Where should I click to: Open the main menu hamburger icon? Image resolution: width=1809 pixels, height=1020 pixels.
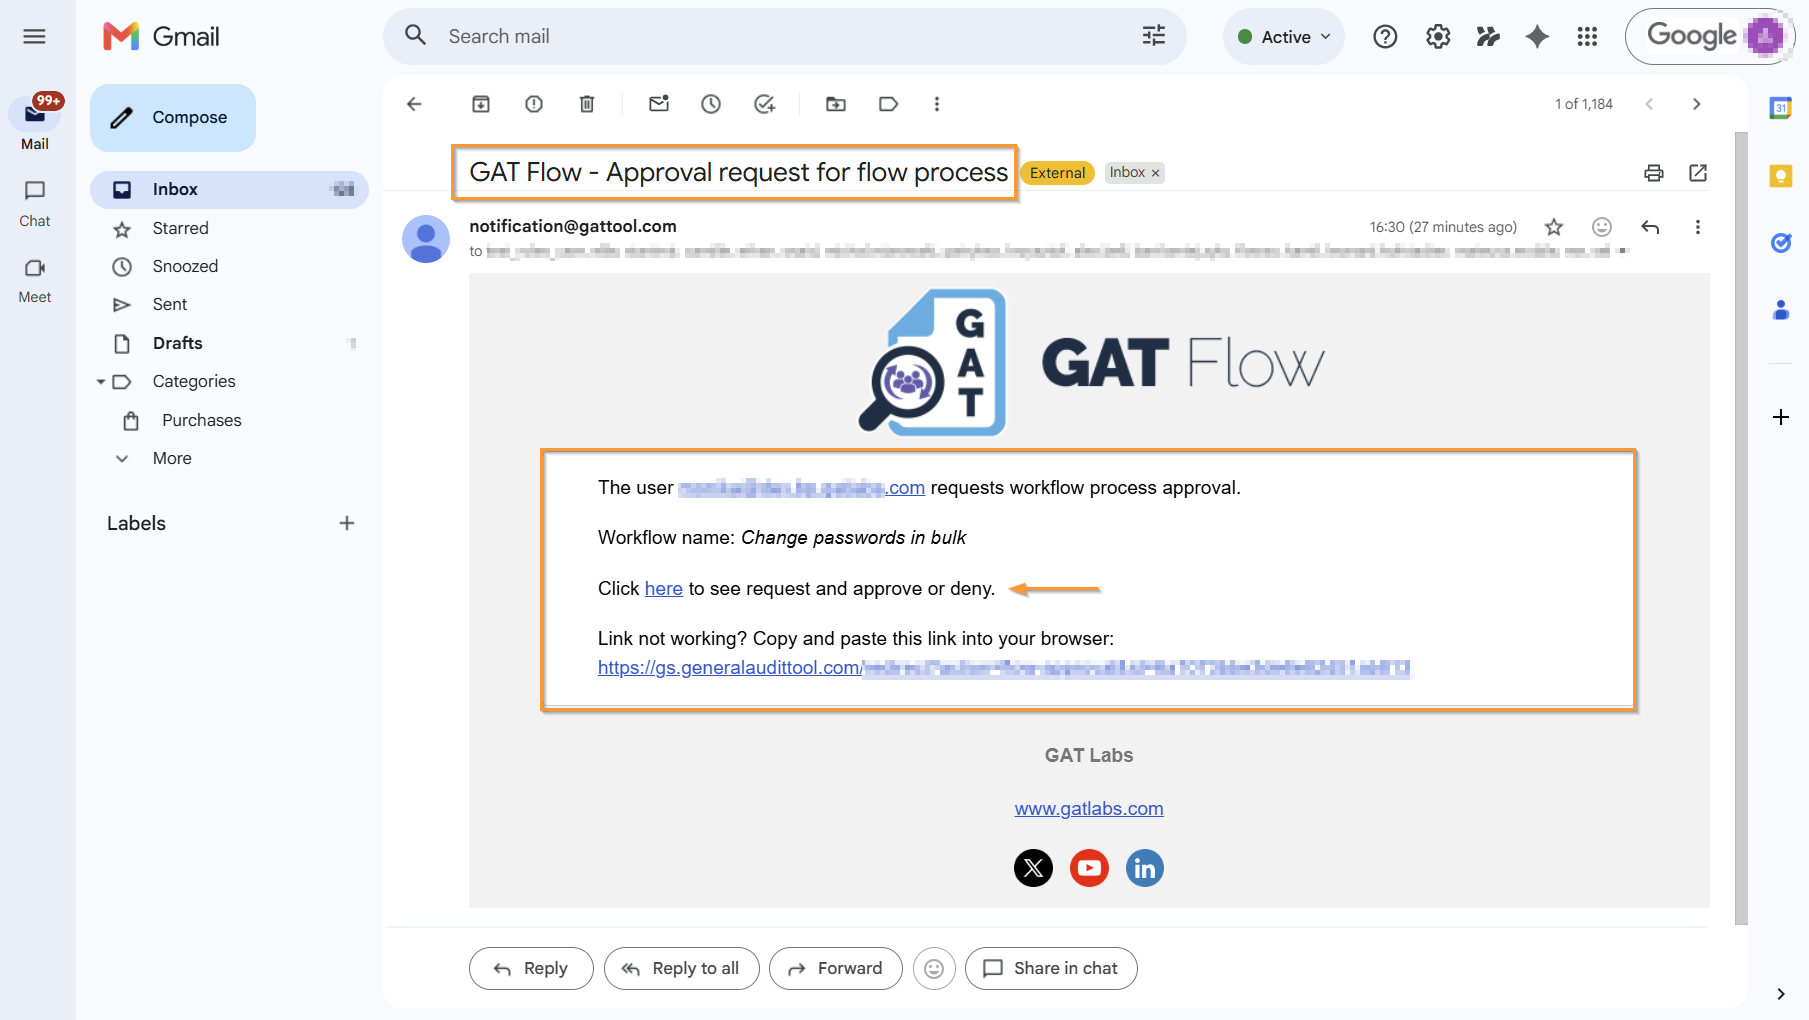pyautogui.click(x=34, y=37)
